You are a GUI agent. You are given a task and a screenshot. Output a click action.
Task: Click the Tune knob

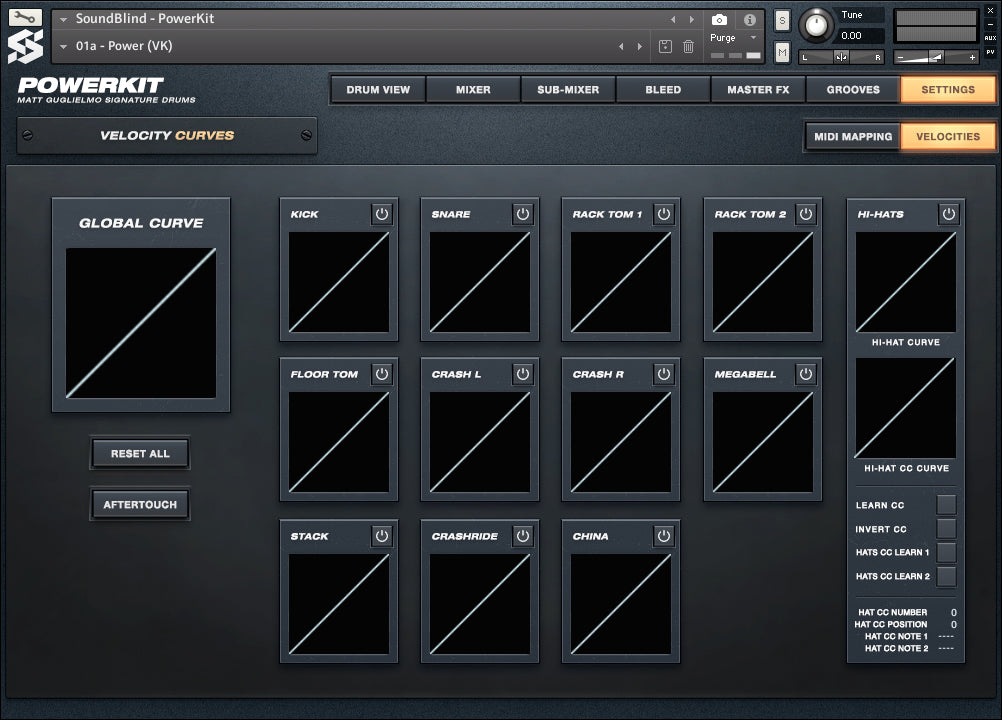tap(816, 25)
